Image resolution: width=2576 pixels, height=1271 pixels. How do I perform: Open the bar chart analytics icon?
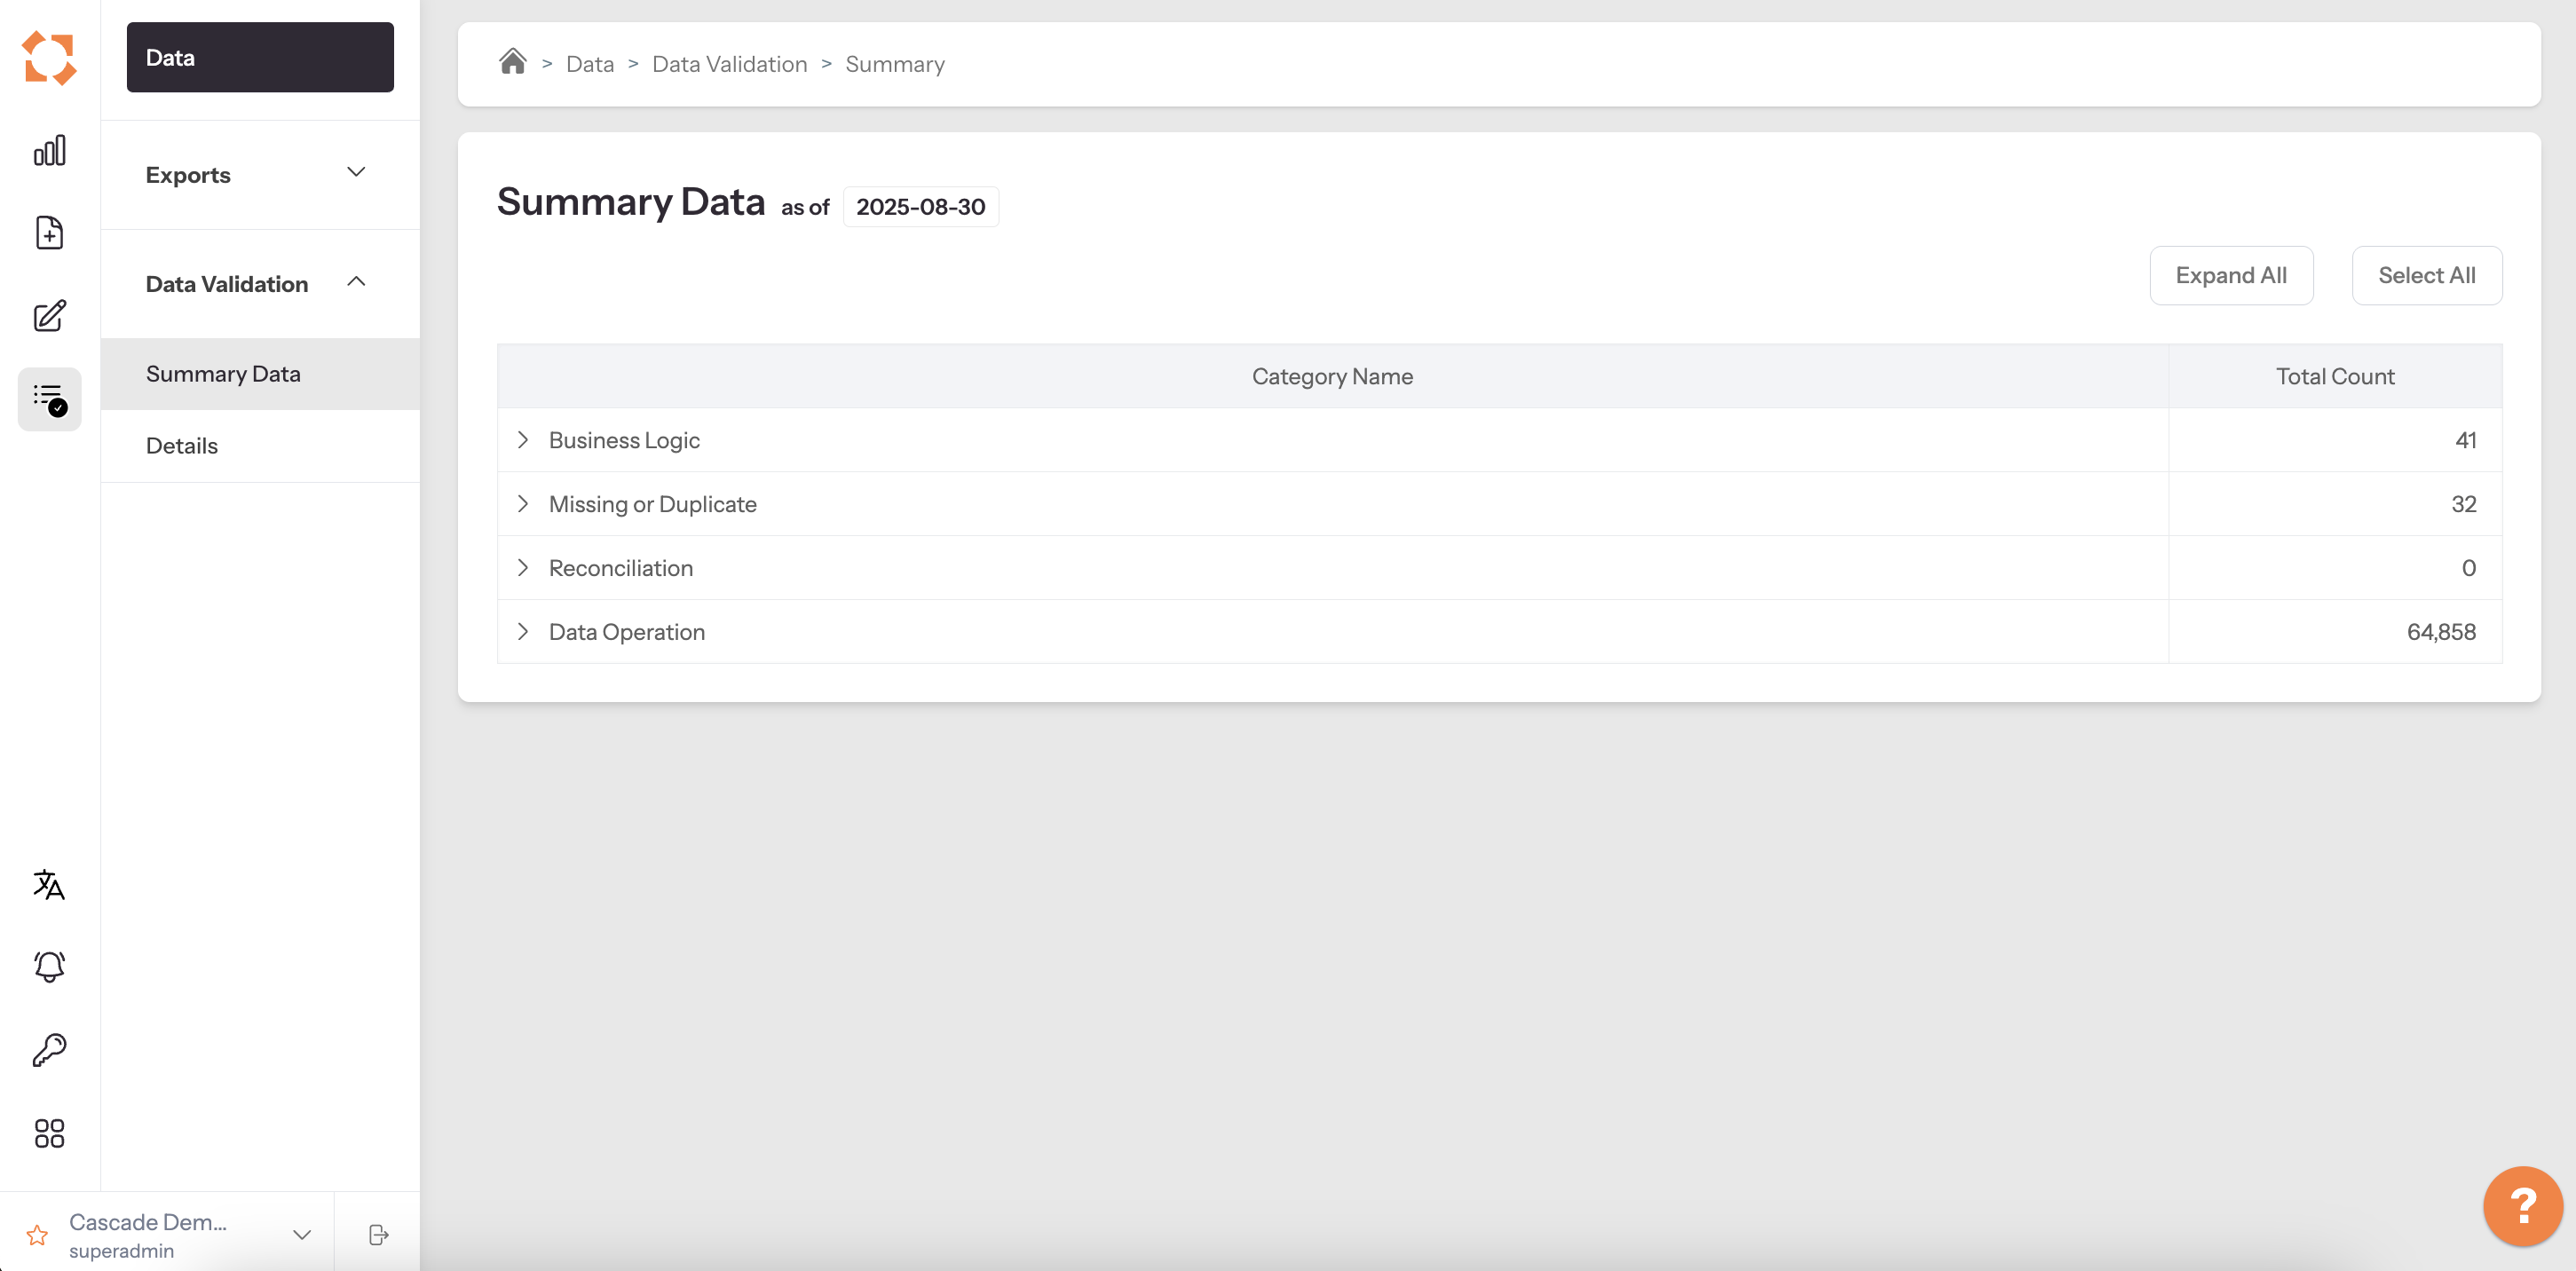tap(49, 151)
